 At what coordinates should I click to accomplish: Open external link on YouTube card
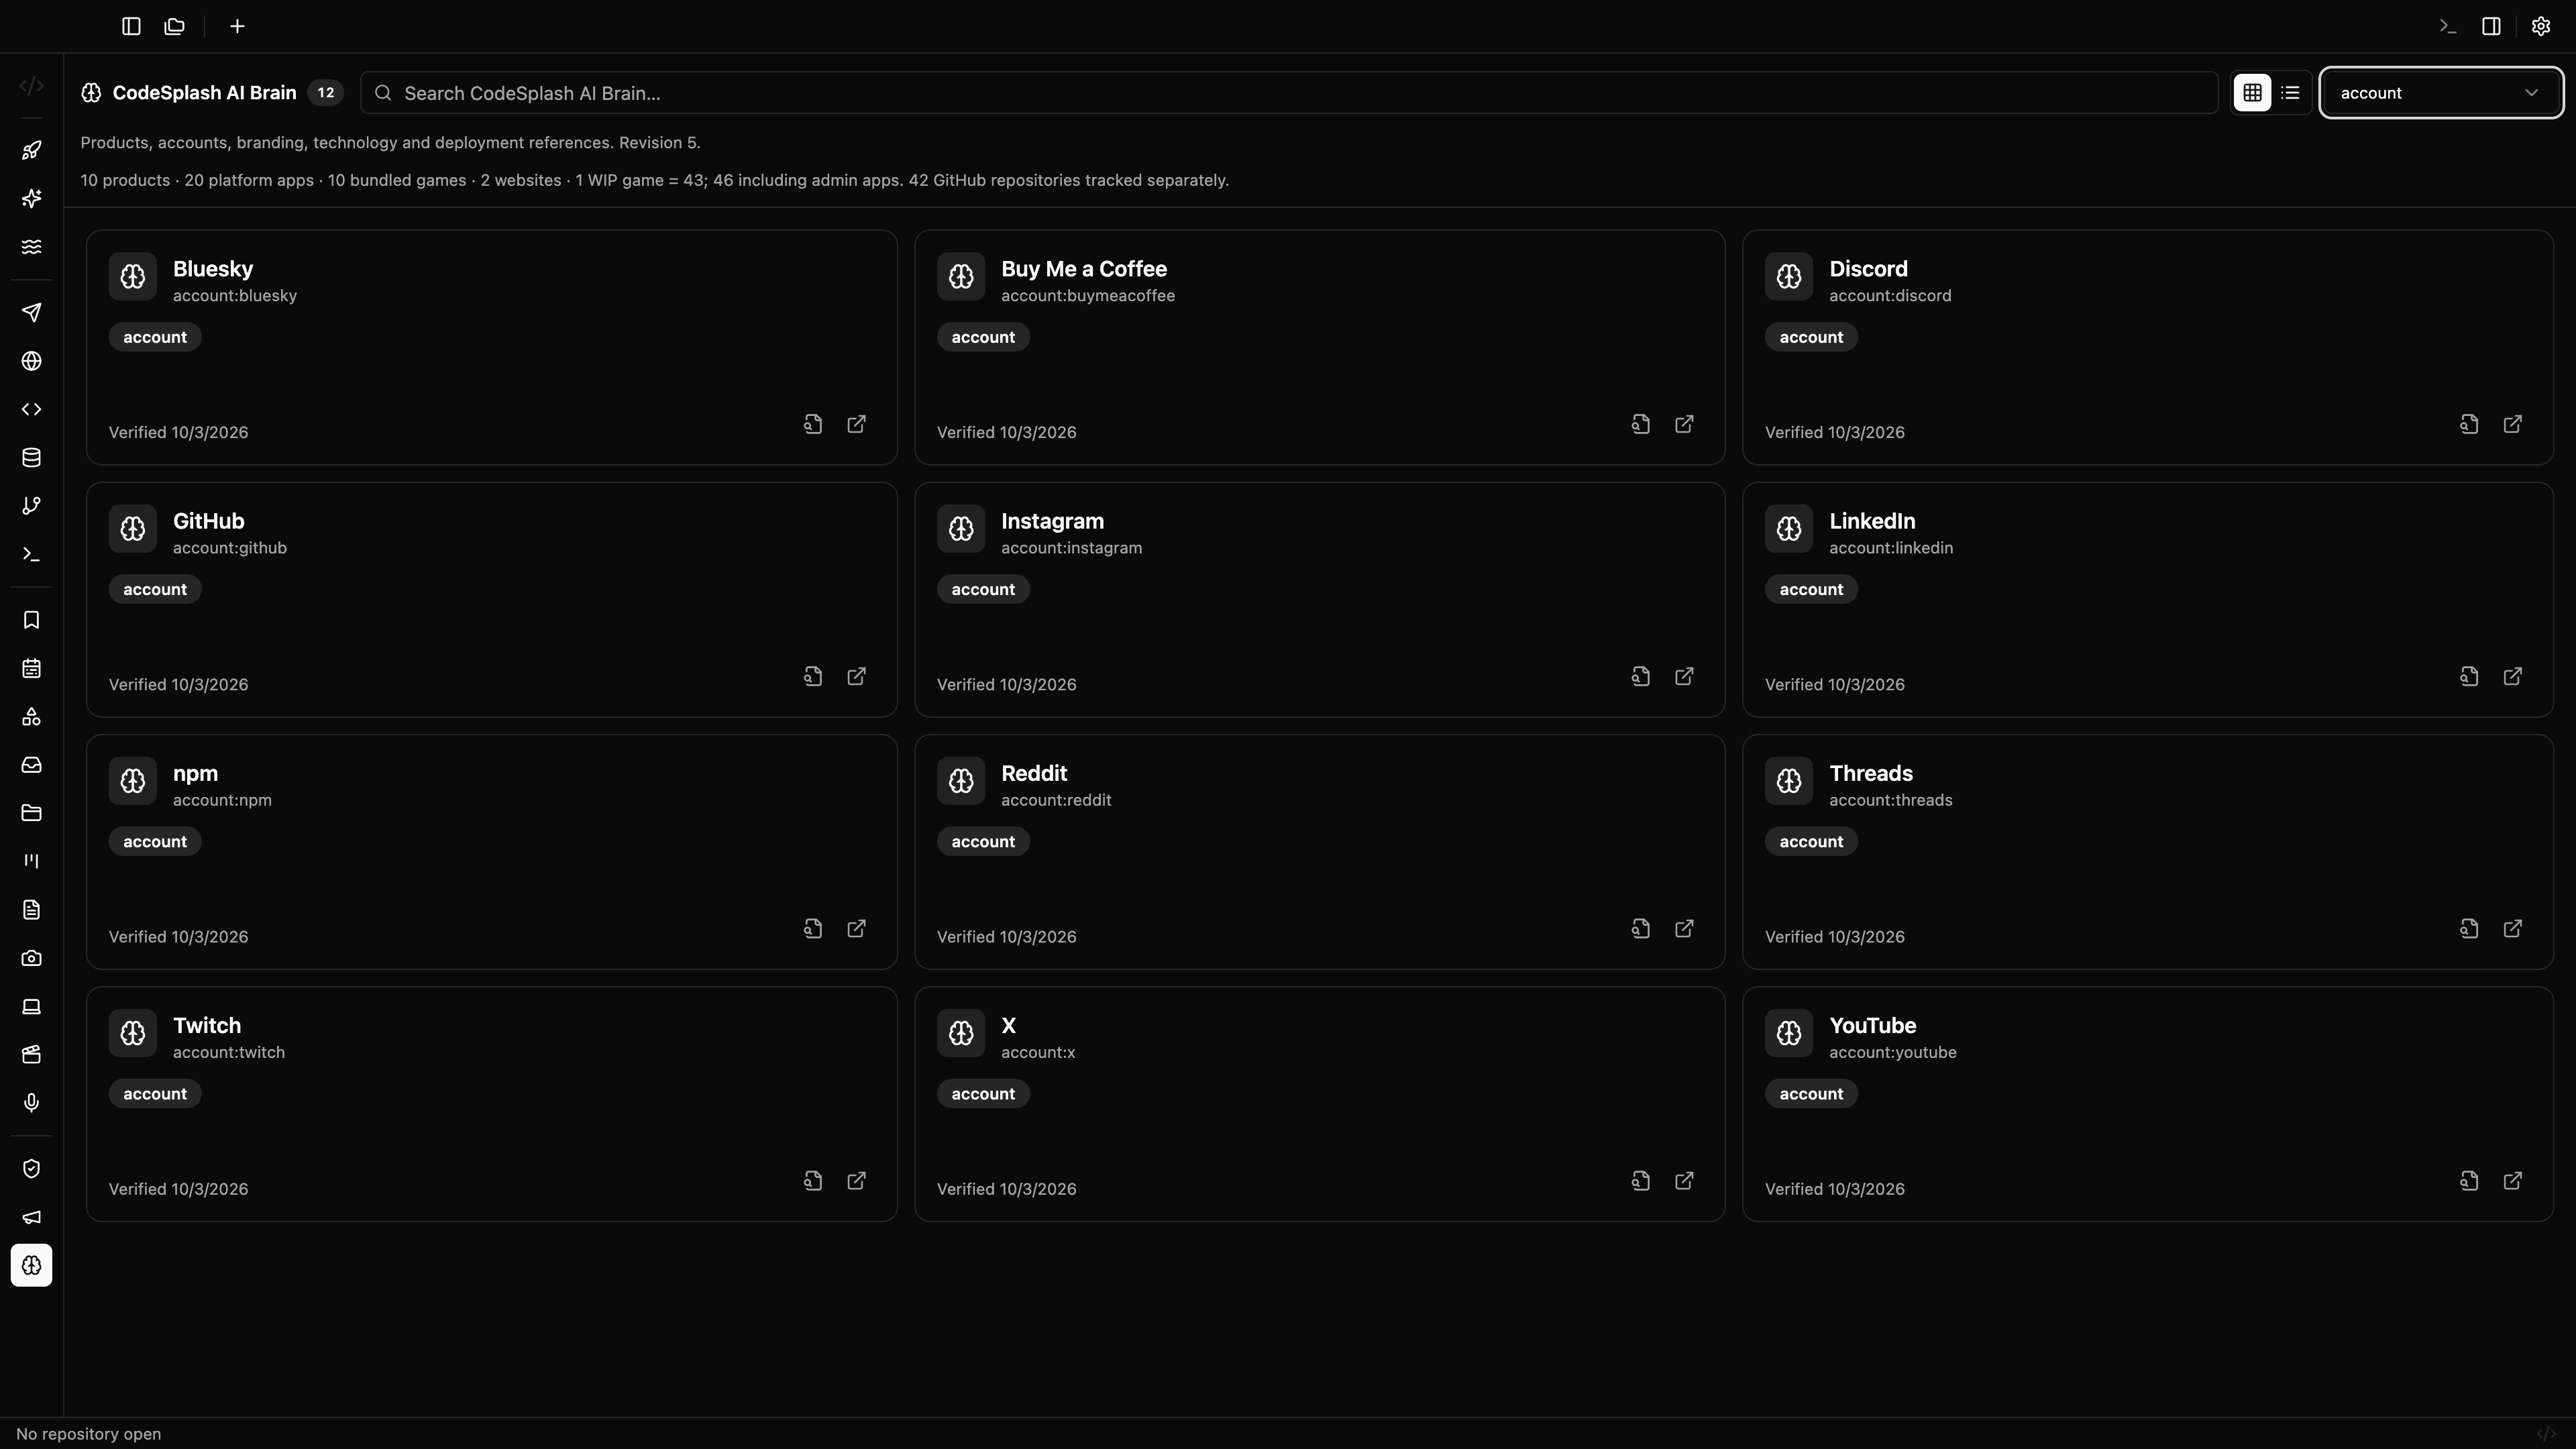click(x=2512, y=1180)
